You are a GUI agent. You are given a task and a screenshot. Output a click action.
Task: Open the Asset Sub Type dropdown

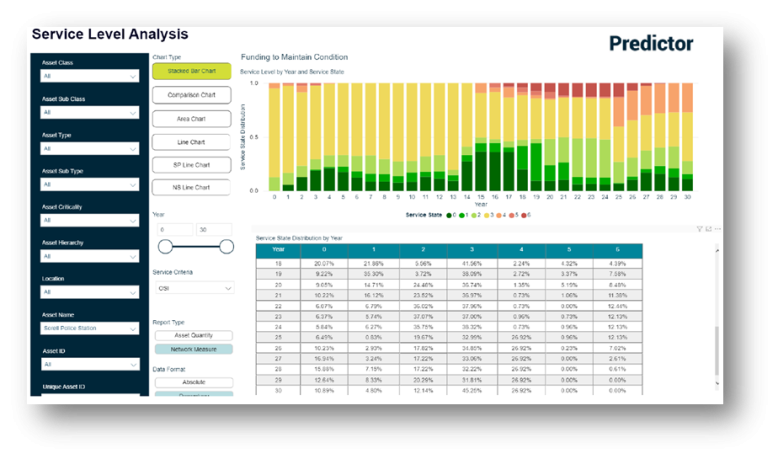coord(90,184)
